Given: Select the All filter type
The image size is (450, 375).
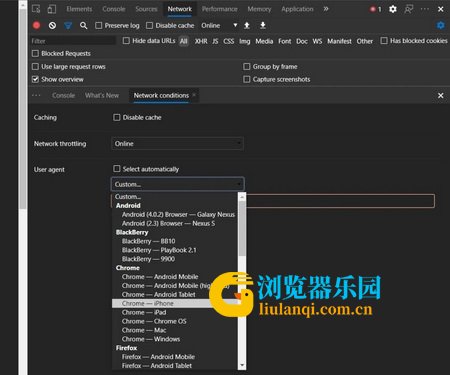Looking at the screenshot, I should point(184,41).
